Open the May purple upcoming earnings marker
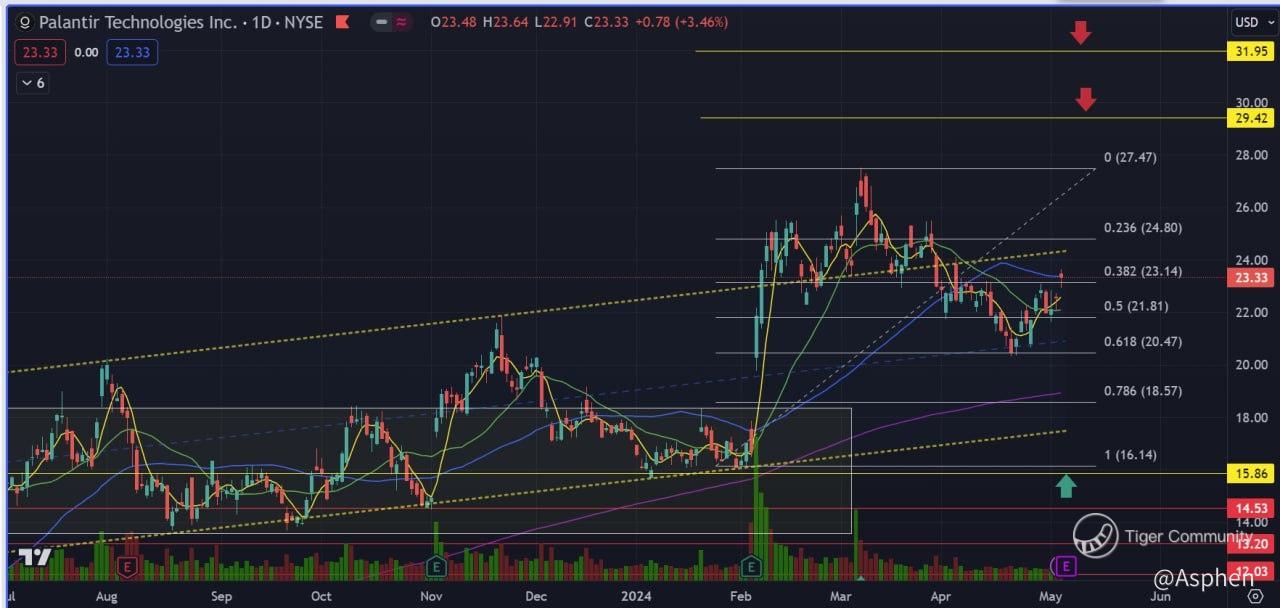The width and height of the screenshot is (1280, 608). pyautogui.click(x=1066, y=567)
